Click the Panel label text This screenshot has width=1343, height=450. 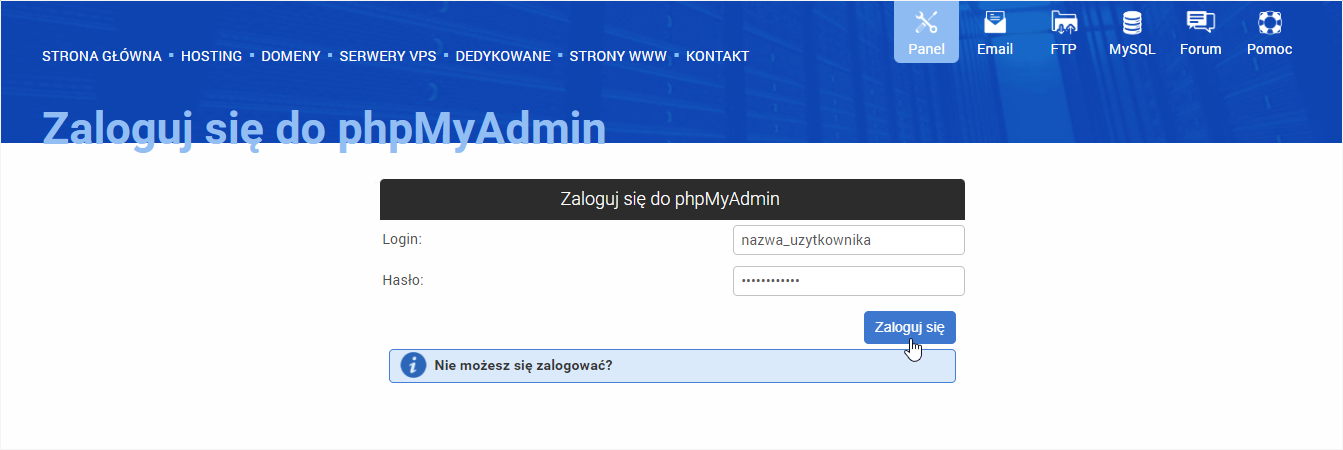(926, 49)
